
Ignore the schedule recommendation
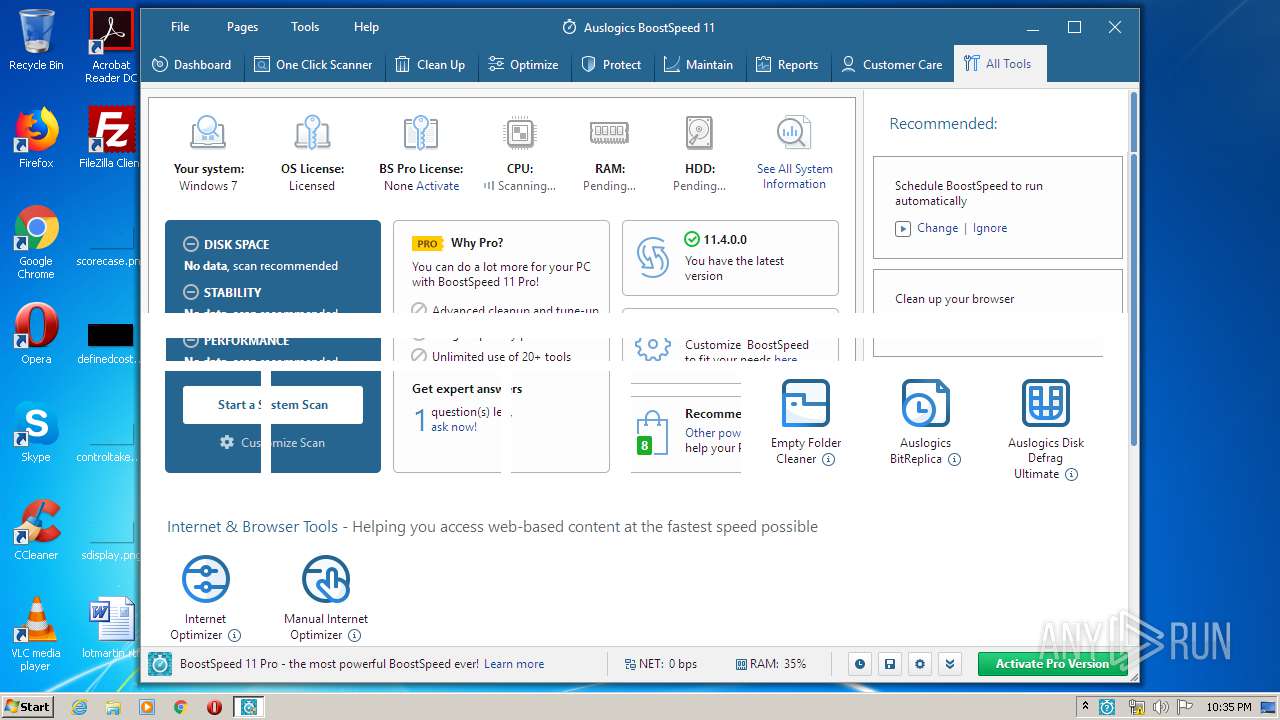click(x=990, y=228)
